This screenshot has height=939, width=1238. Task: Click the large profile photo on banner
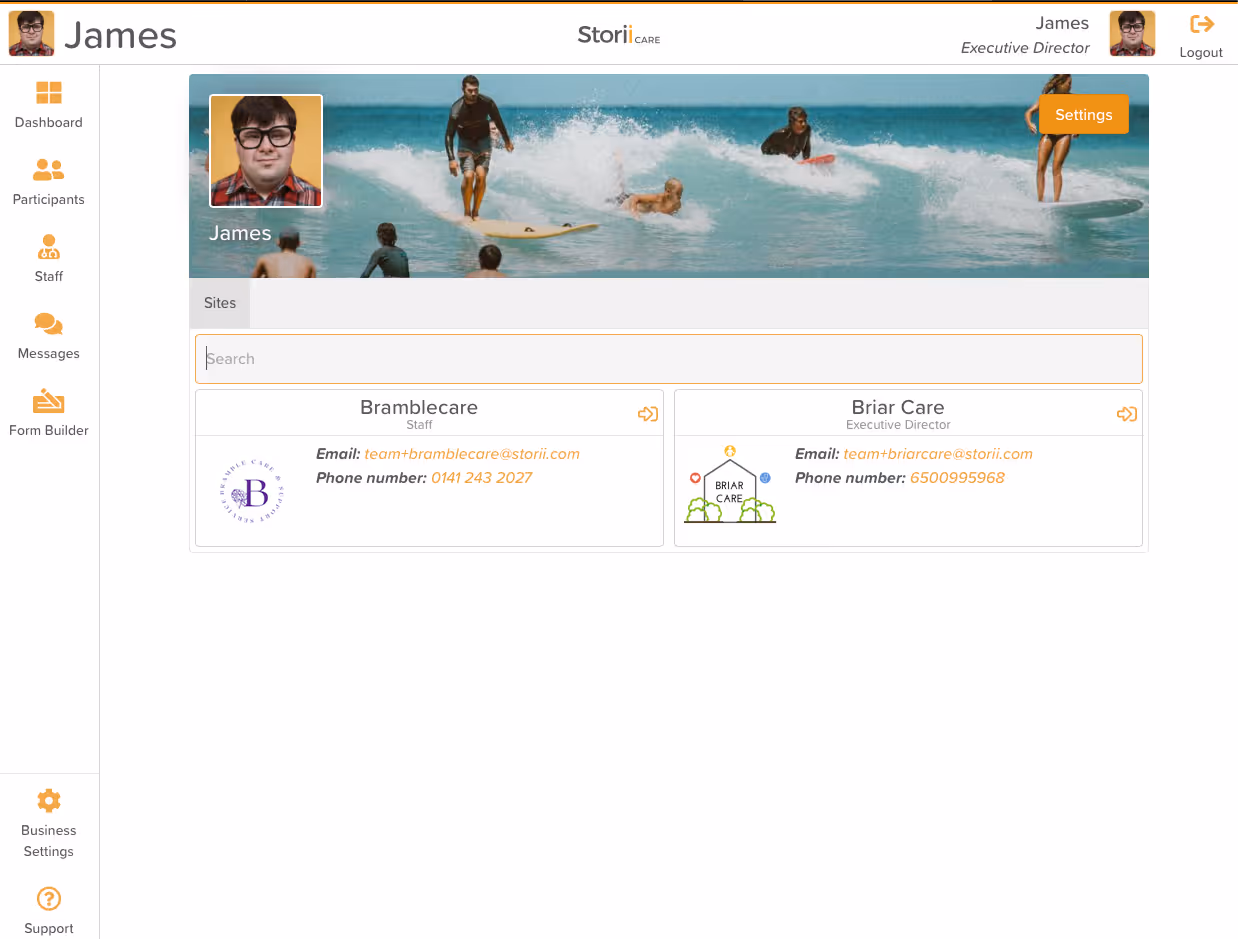click(266, 151)
